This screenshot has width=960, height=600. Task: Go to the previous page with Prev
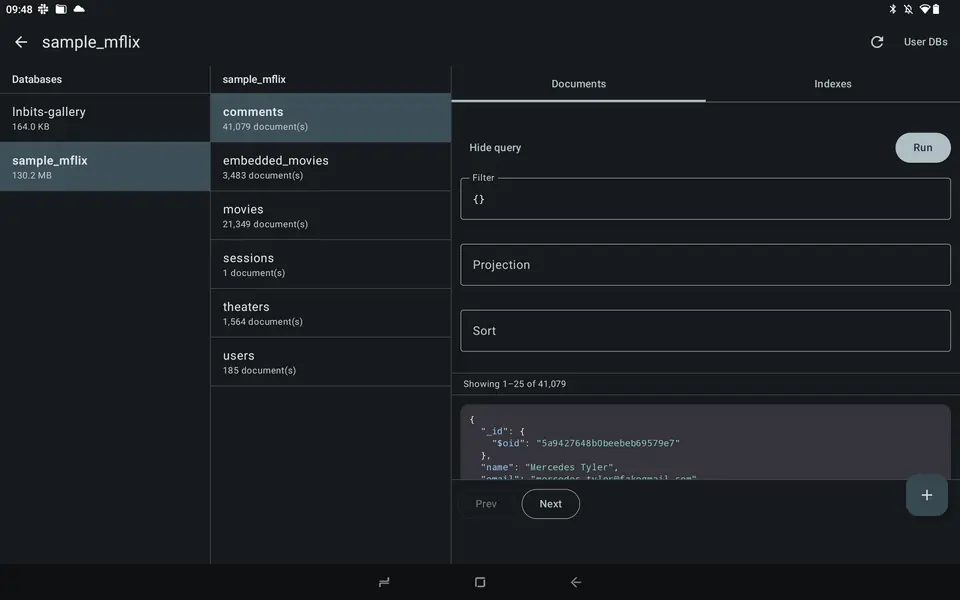coord(486,504)
